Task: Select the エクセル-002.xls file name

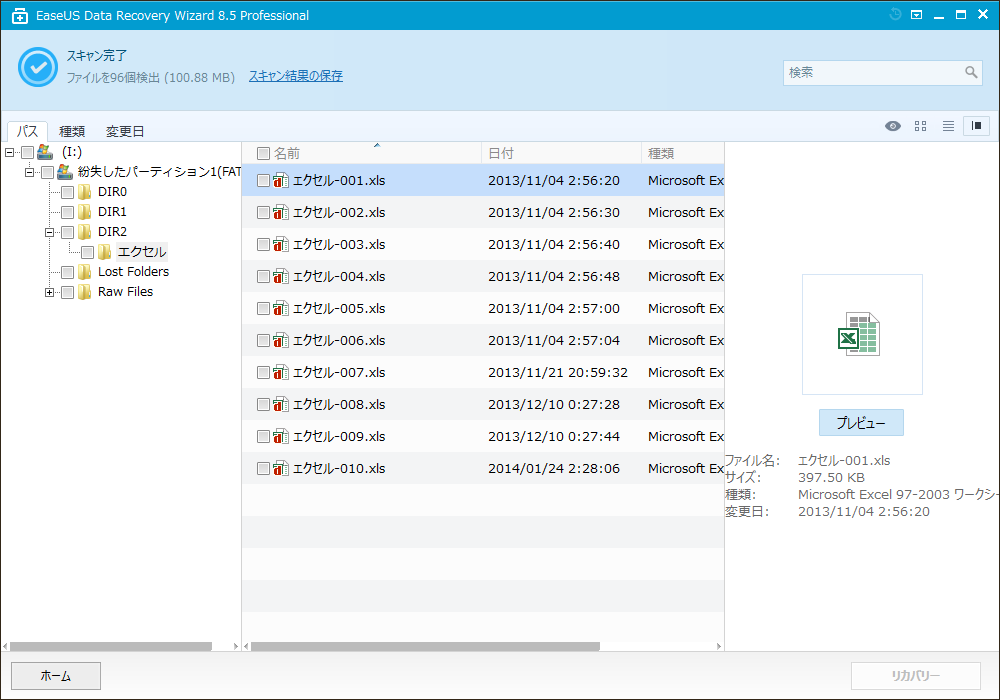Action: click(339, 212)
